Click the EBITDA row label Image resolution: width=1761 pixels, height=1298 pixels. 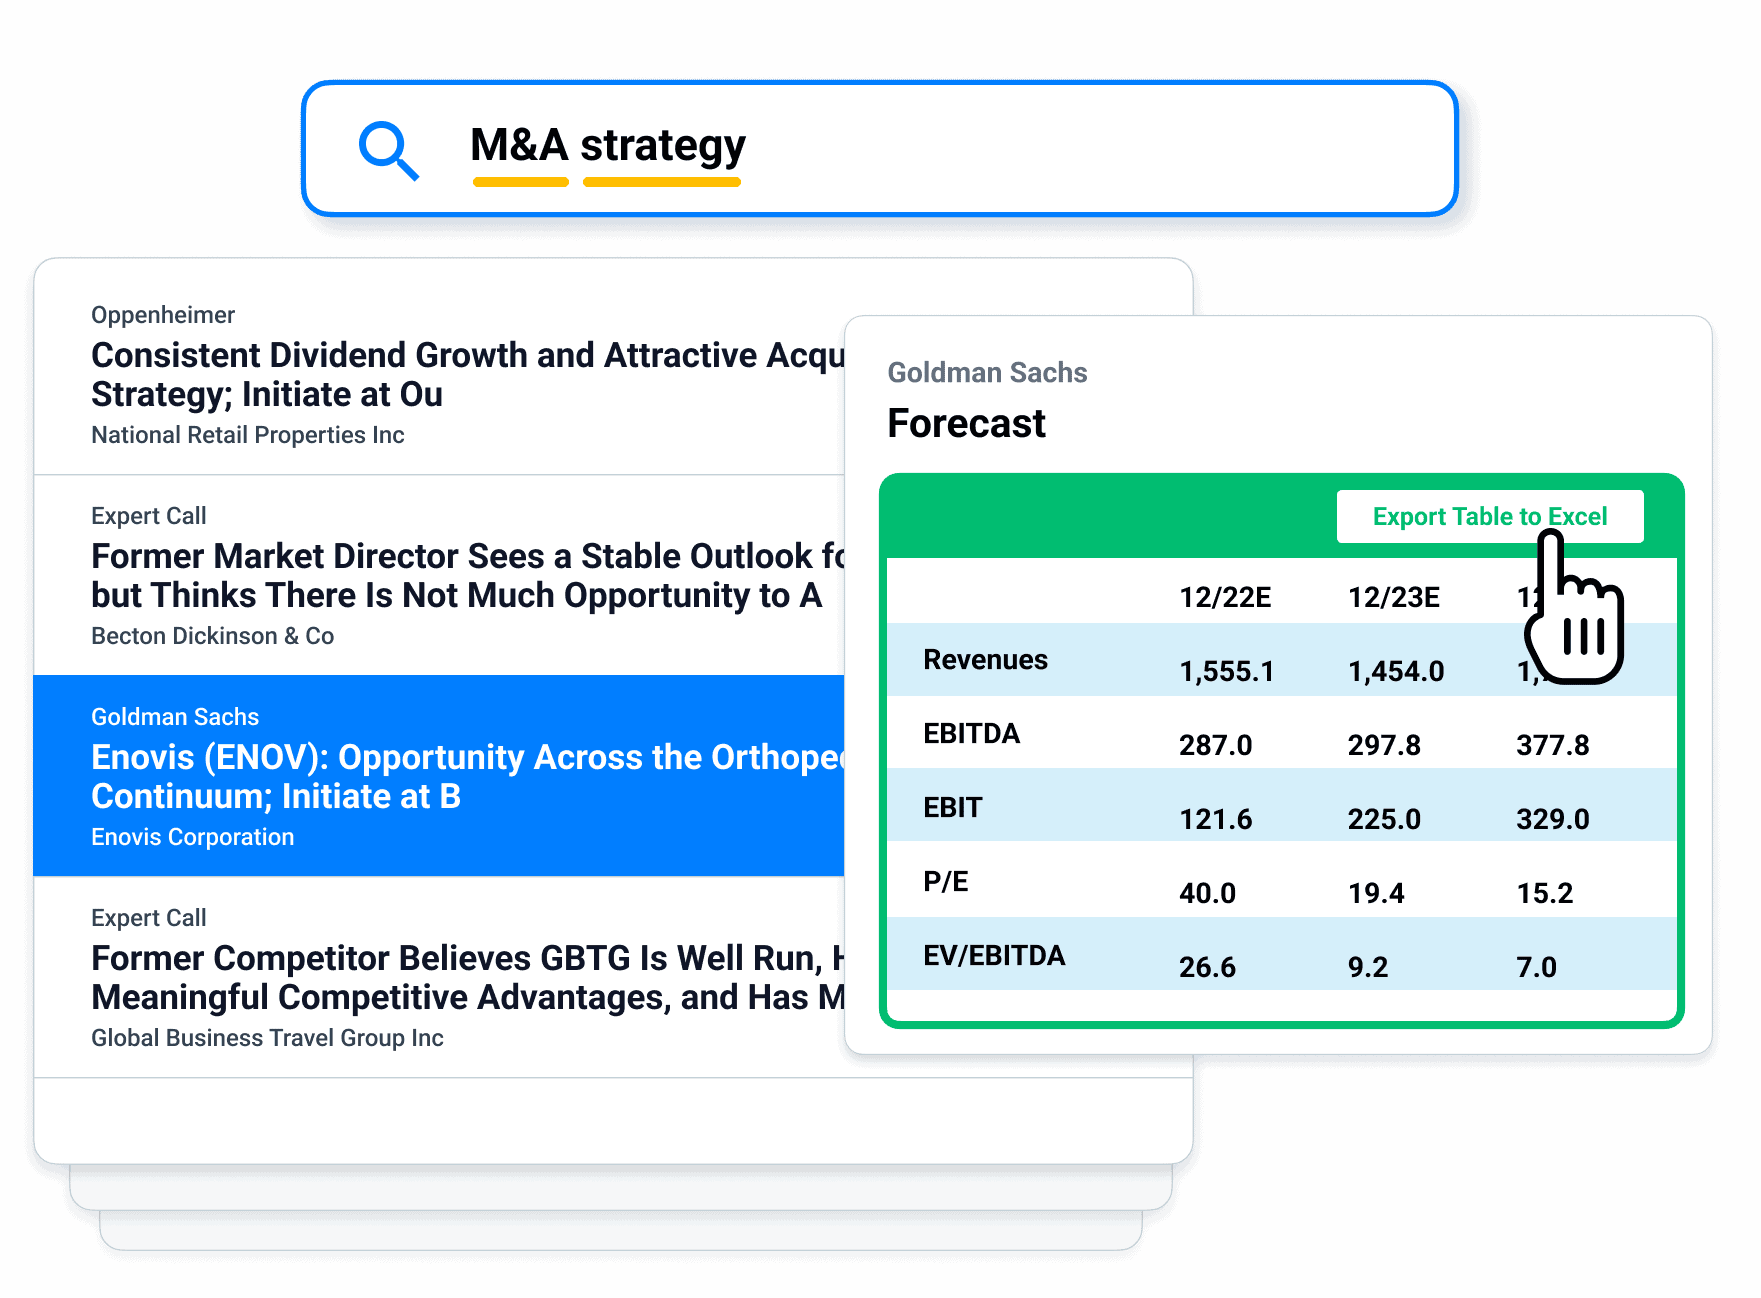click(x=971, y=734)
